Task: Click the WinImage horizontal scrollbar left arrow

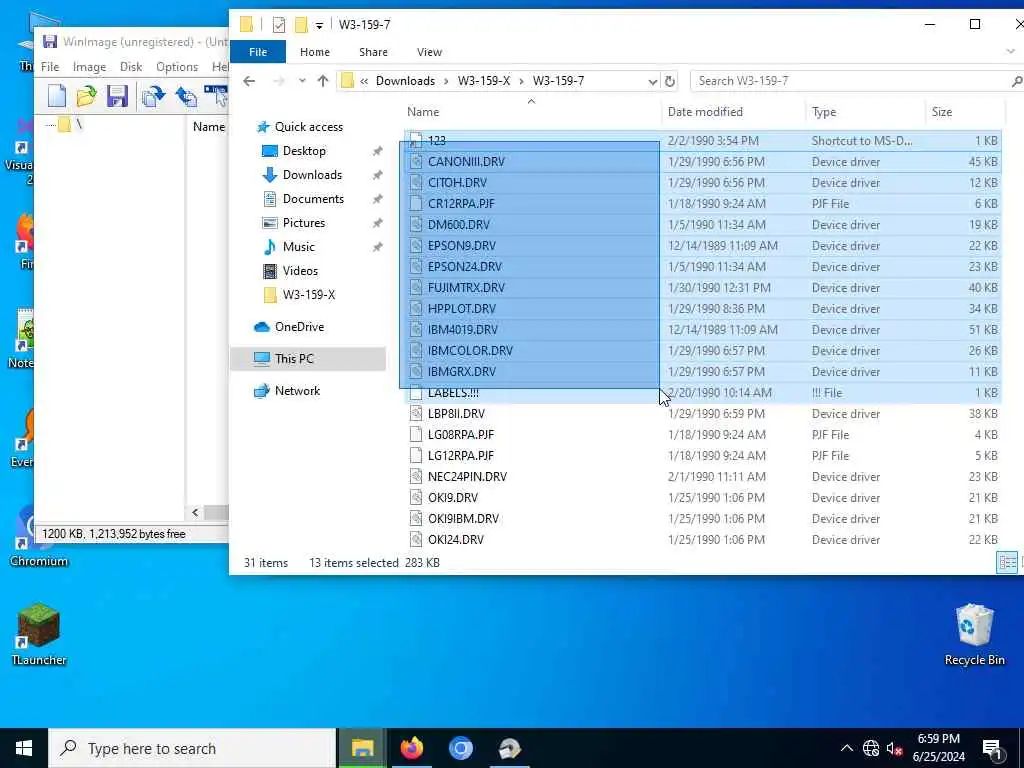Action: (195, 512)
